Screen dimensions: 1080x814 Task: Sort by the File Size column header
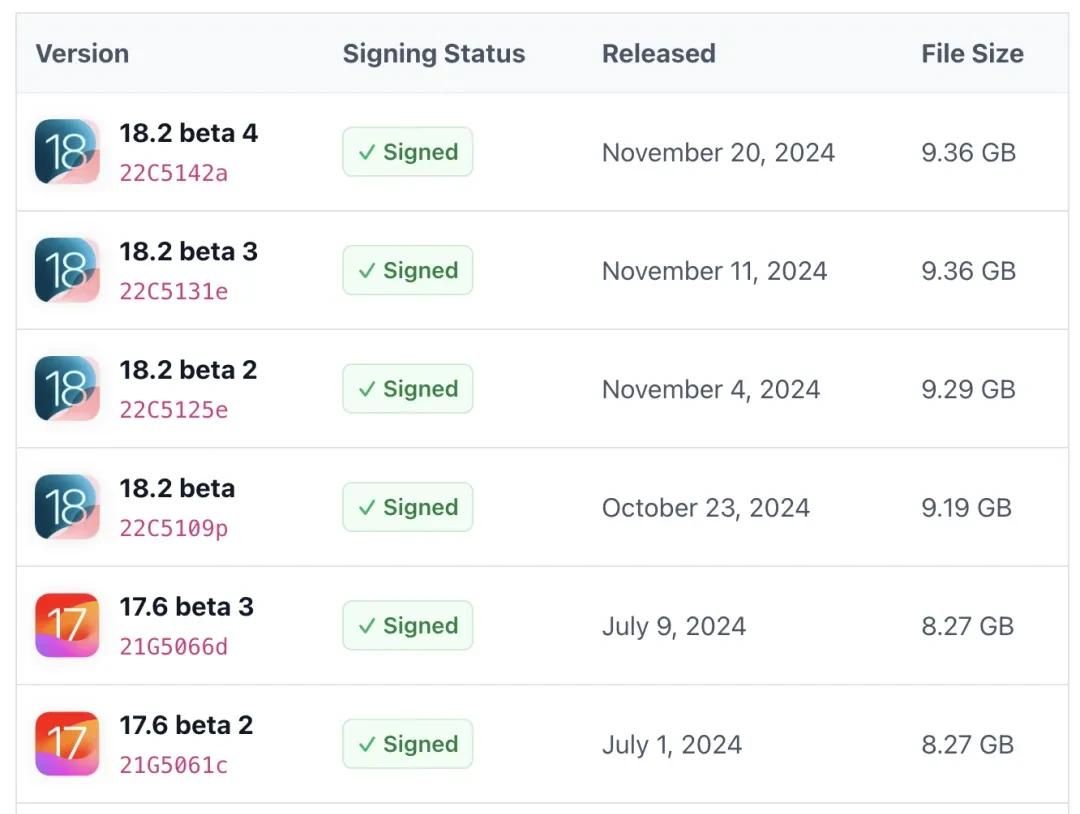coord(972,53)
